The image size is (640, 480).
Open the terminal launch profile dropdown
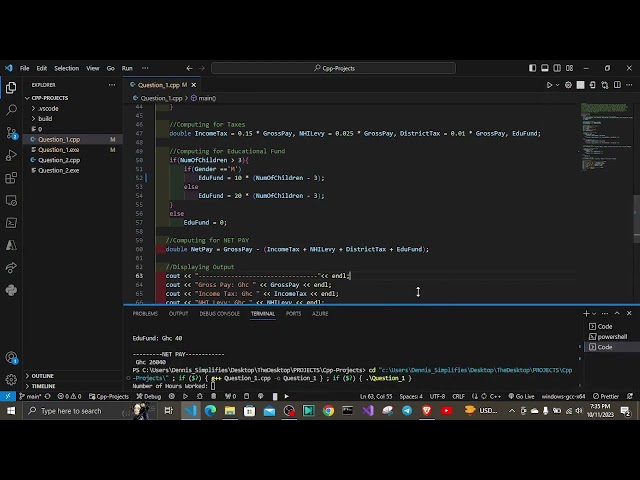point(594,313)
